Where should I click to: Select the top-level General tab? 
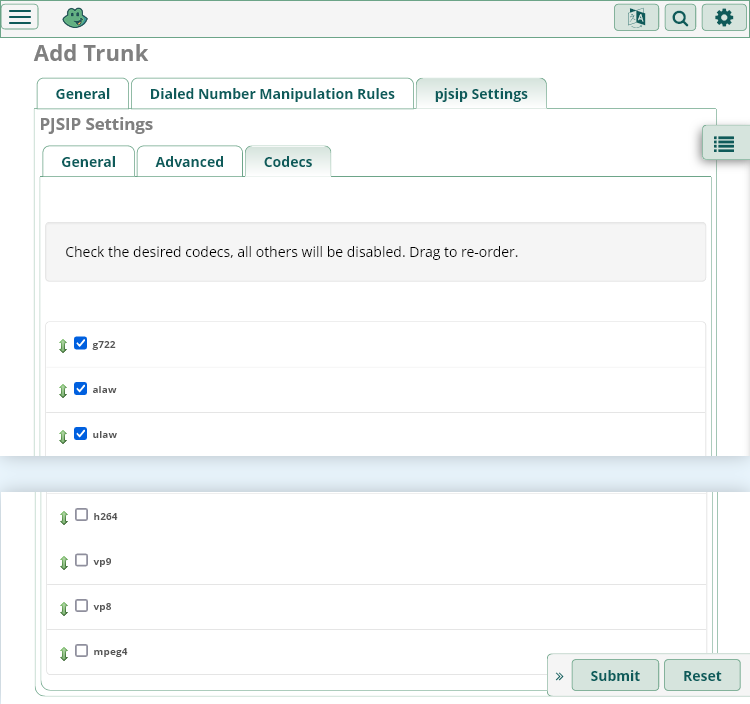click(83, 94)
